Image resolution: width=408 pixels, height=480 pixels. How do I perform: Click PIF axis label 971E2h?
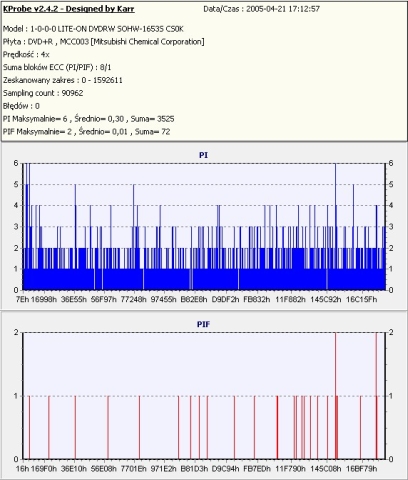163,469
